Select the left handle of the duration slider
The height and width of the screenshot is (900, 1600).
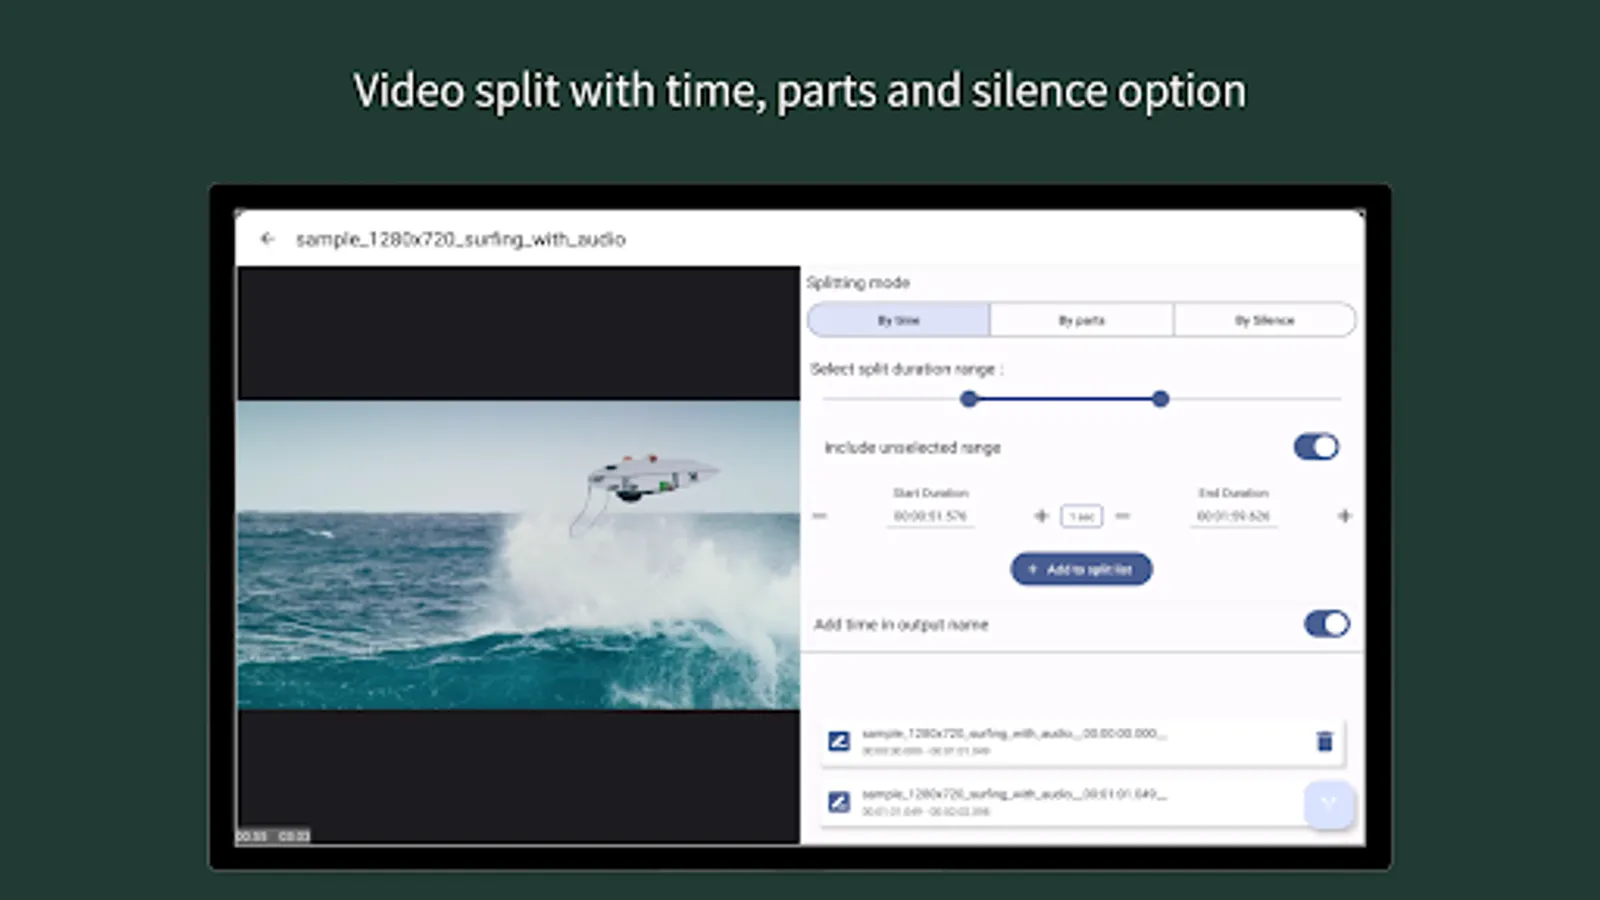[967, 399]
